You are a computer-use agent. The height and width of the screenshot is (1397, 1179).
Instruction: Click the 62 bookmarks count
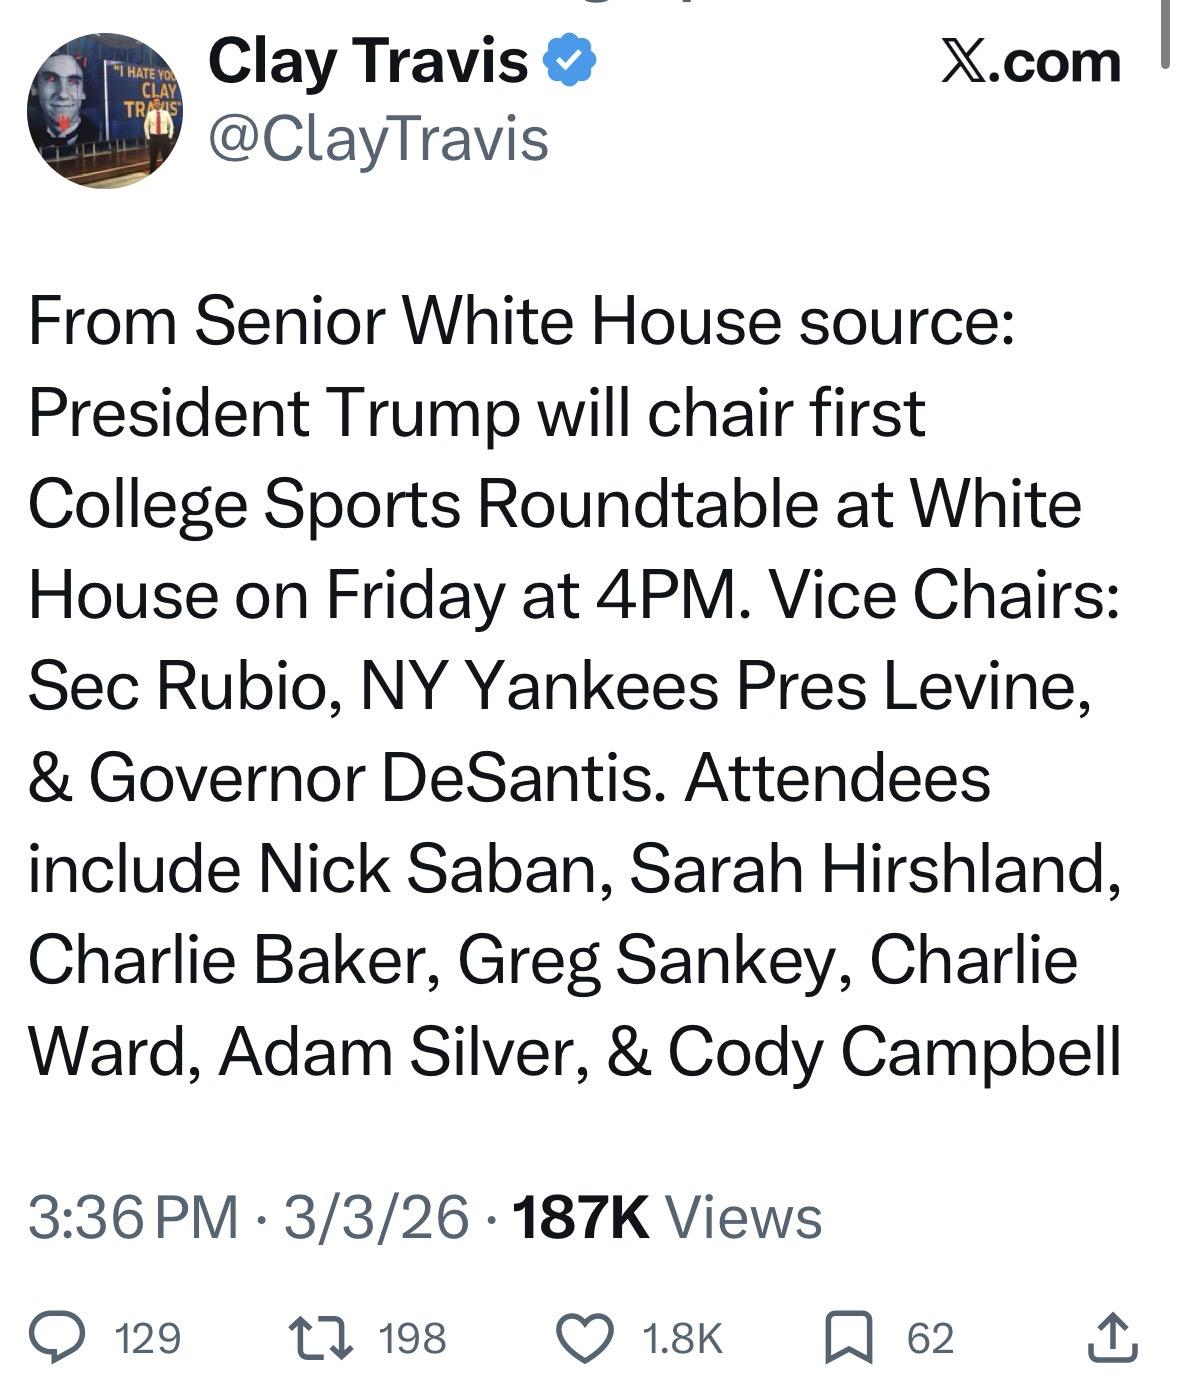pyautogui.click(x=930, y=1339)
